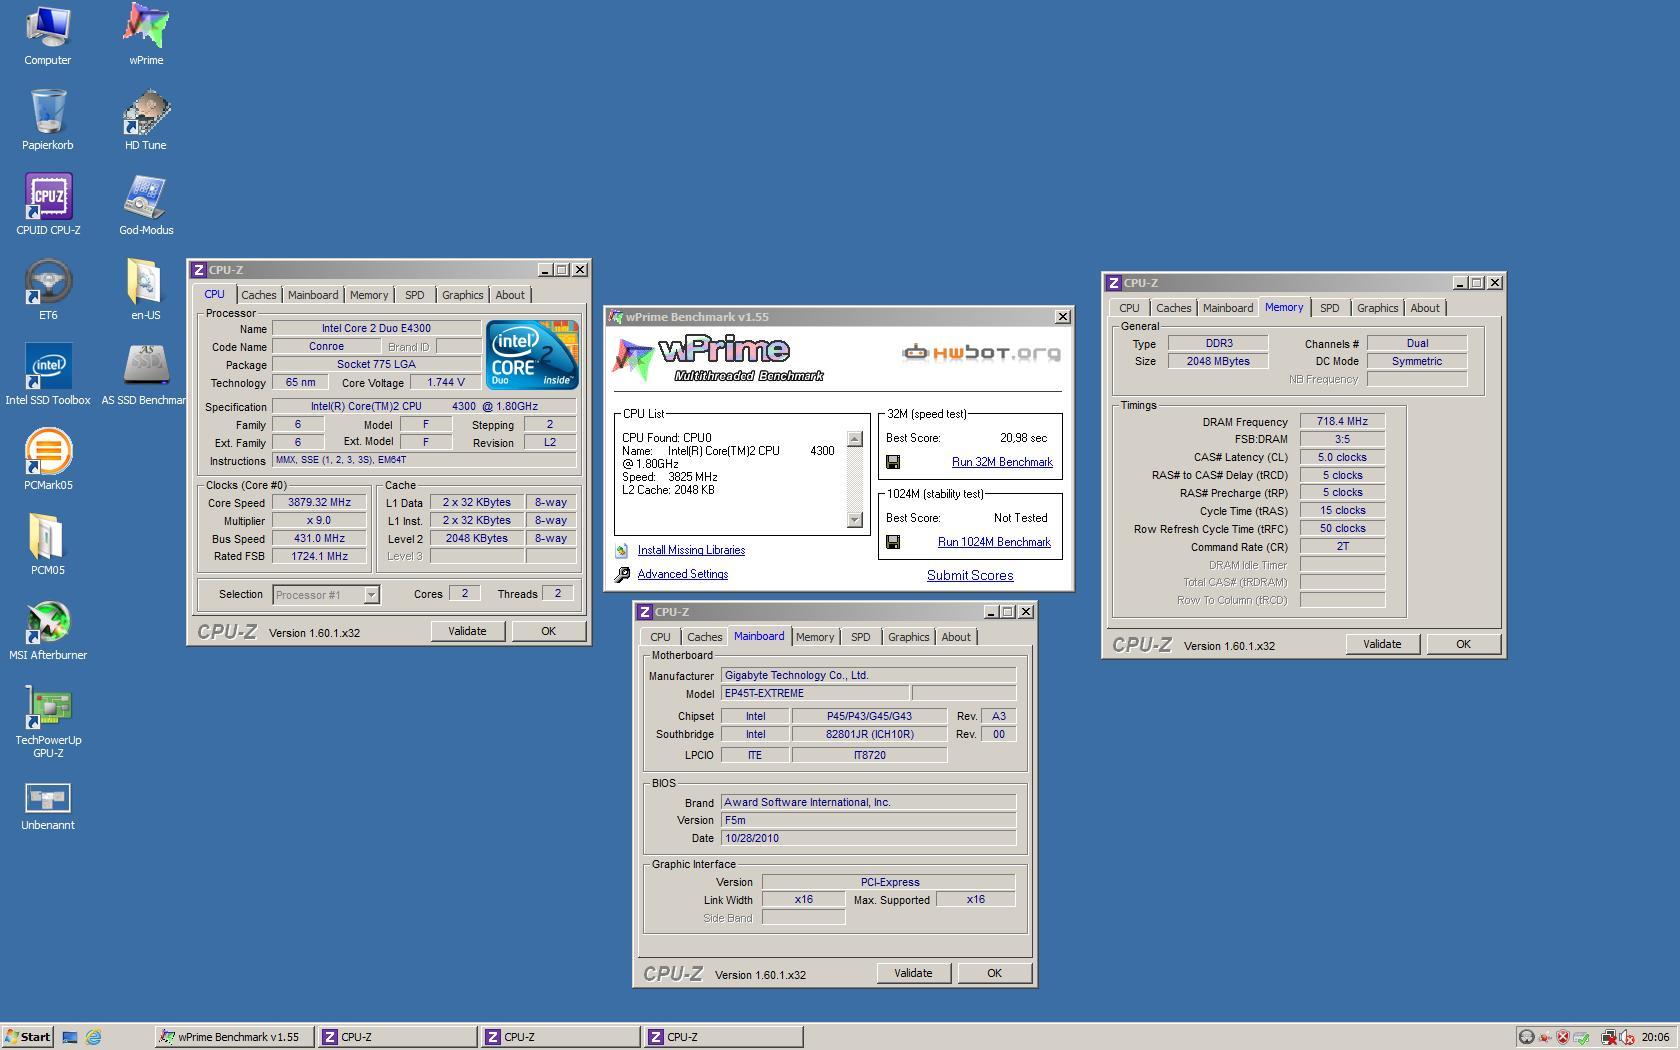Launch the PCMark05 shortcut
The width and height of the screenshot is (1680, 1050).
[x=48, y=460]
